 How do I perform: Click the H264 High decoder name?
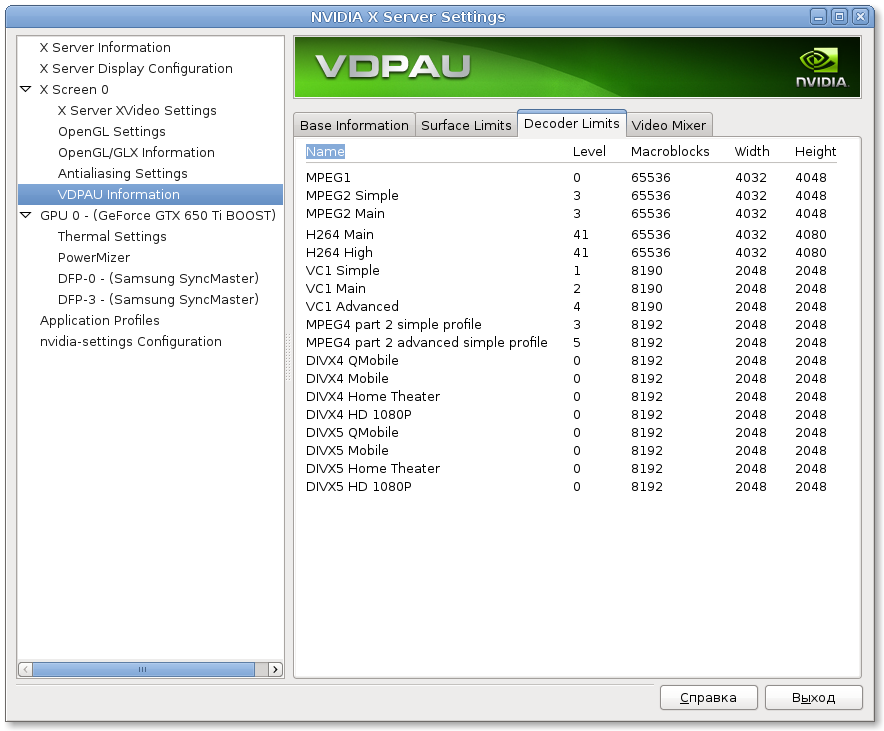[339, 252]
